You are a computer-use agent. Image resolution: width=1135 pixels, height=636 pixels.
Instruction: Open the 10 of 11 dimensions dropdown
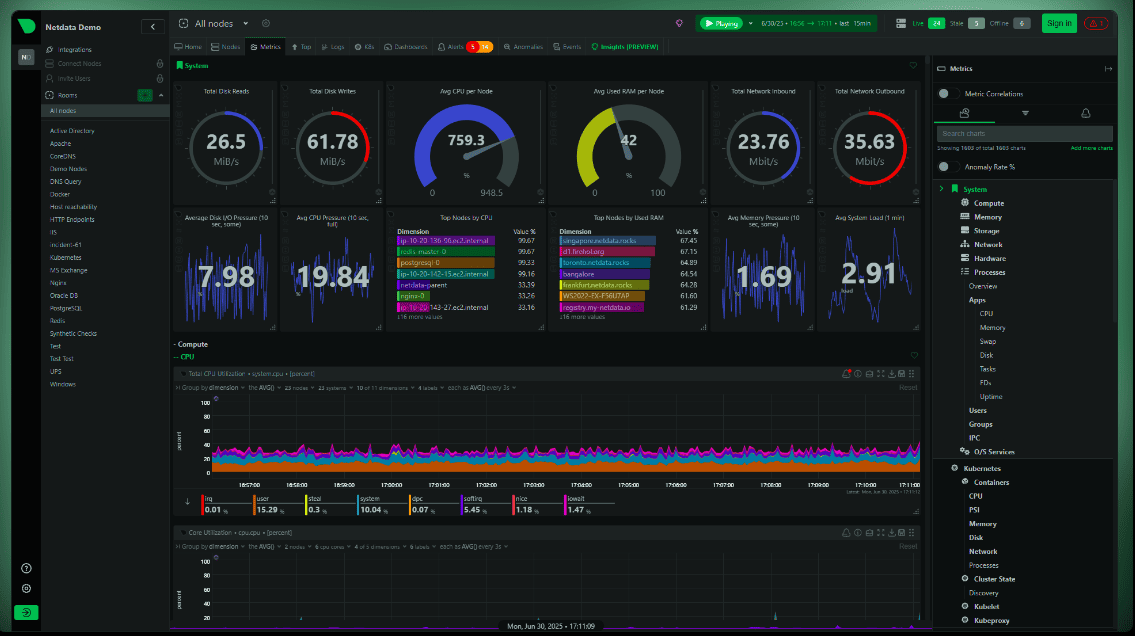coord(384,388)
